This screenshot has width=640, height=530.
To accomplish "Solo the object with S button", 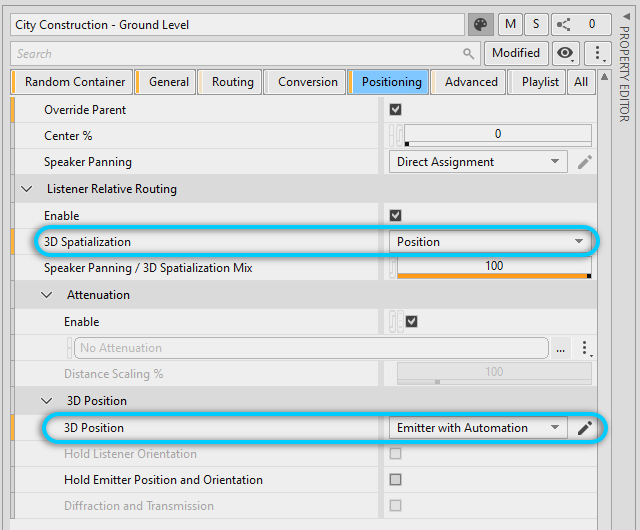I will click(x=535, y=24).
